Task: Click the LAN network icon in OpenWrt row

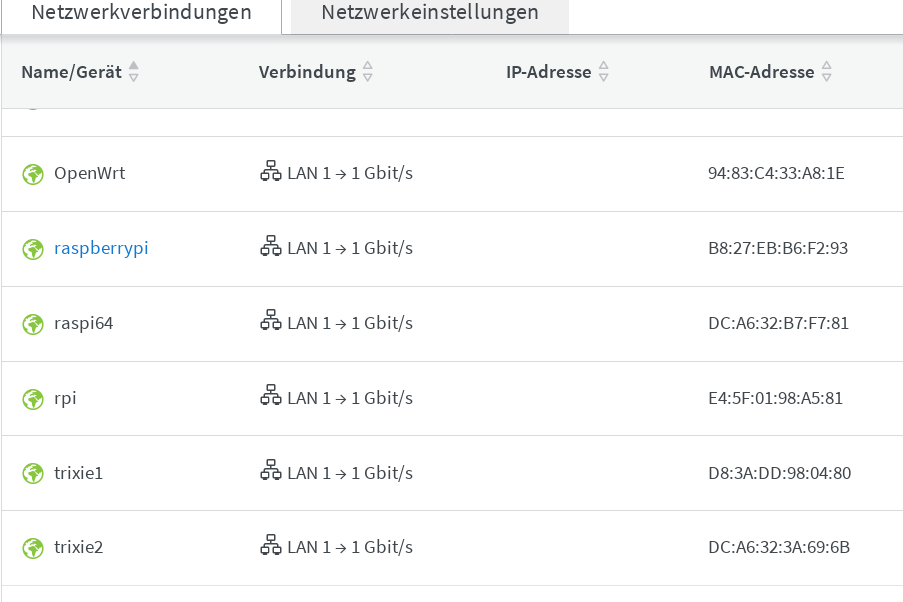Action: [x=270, y=172]
